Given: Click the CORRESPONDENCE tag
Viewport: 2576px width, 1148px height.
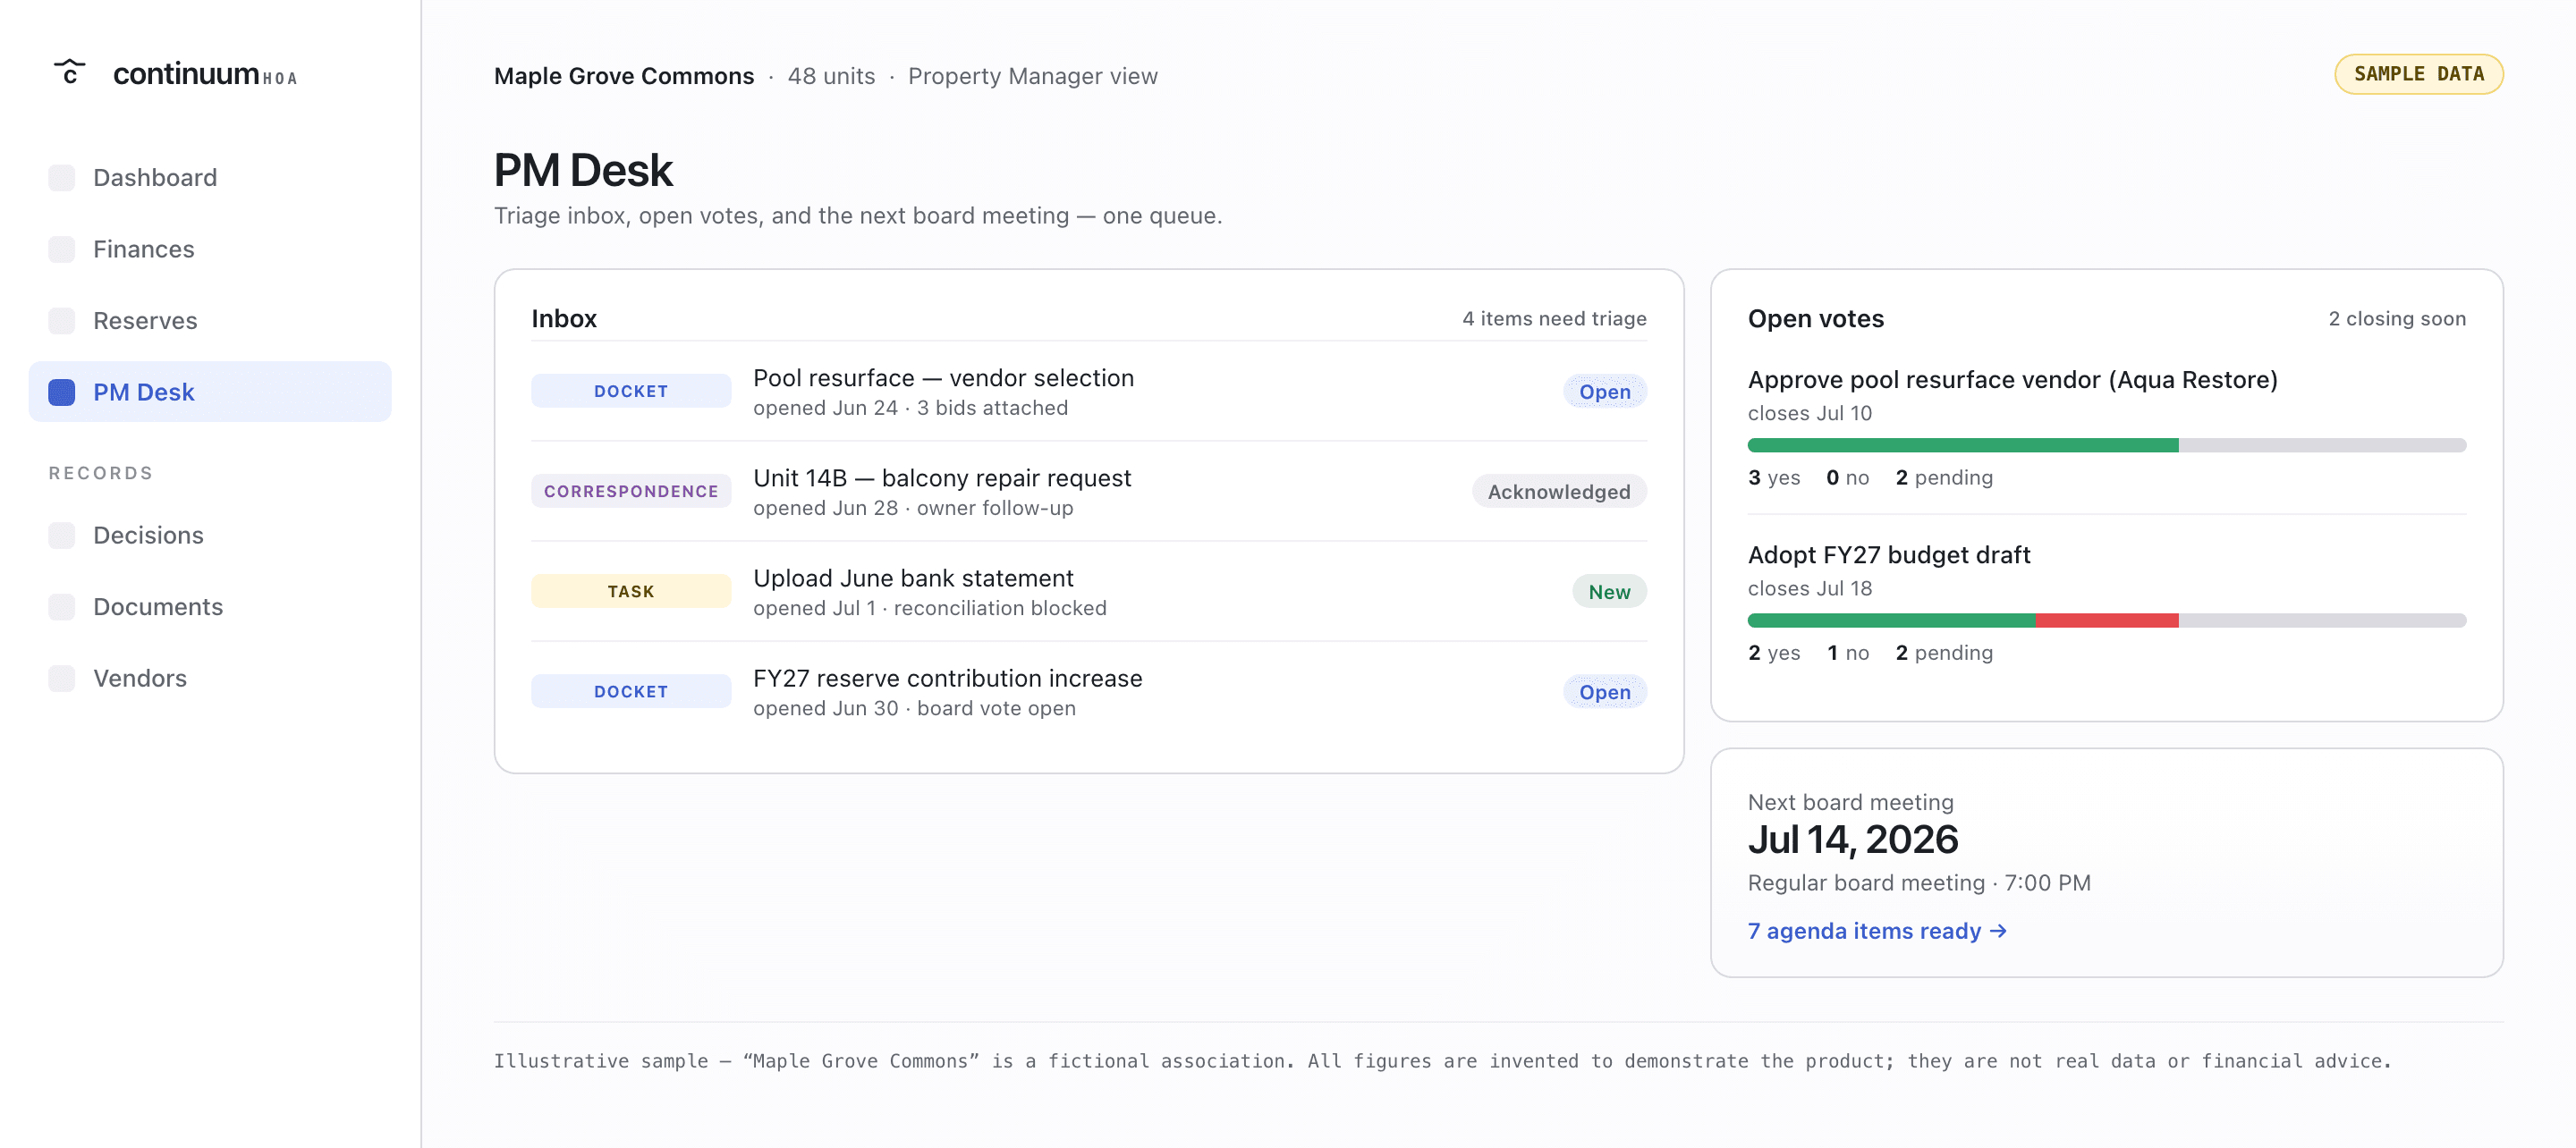Looking at the screenshot, I should [x=631, y=491].
